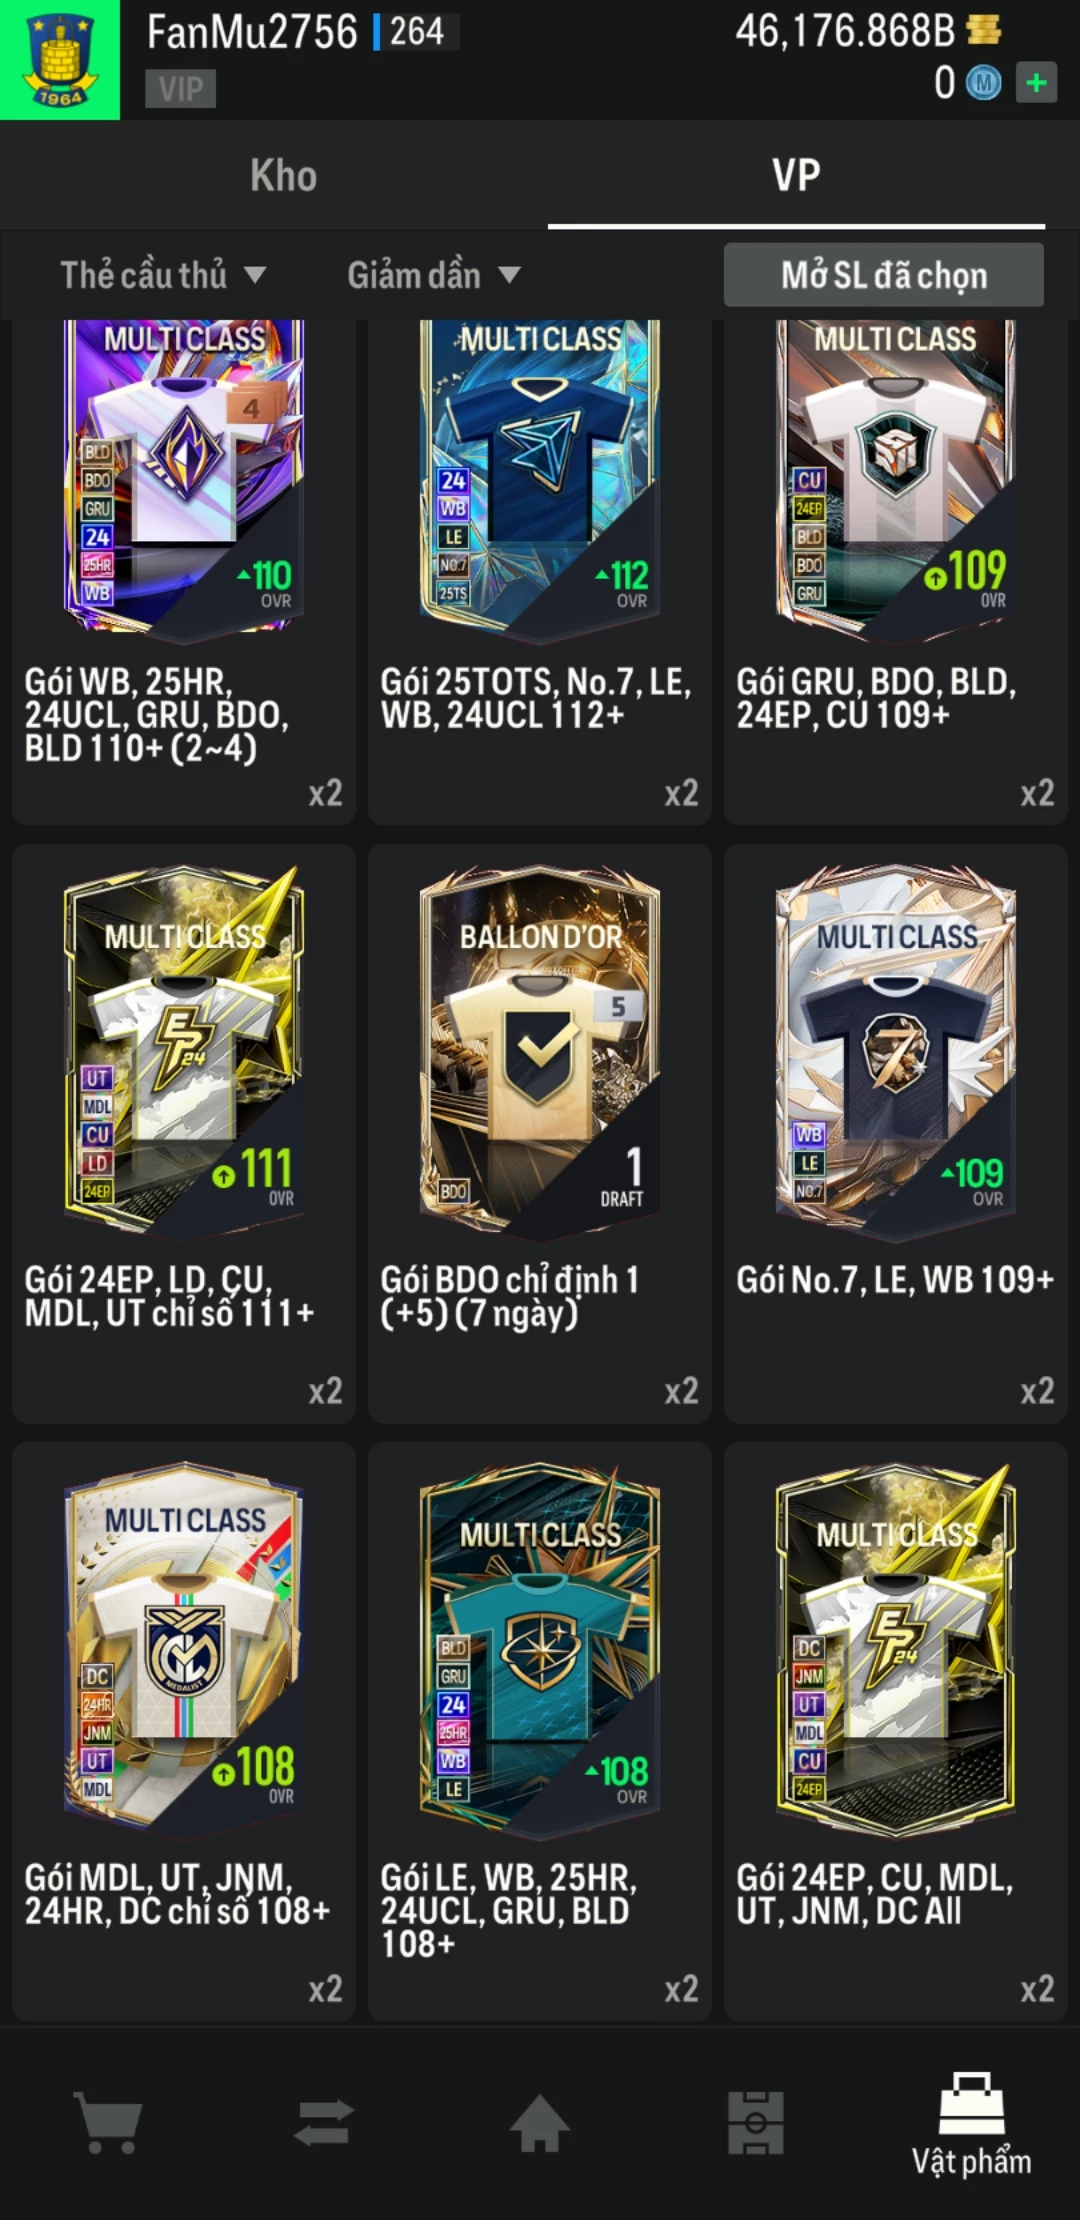This screenshot has height=2220, width=1080.
Task: Expand the Thẻ cầu thủ dropdown
Action: tap(163, 275)
